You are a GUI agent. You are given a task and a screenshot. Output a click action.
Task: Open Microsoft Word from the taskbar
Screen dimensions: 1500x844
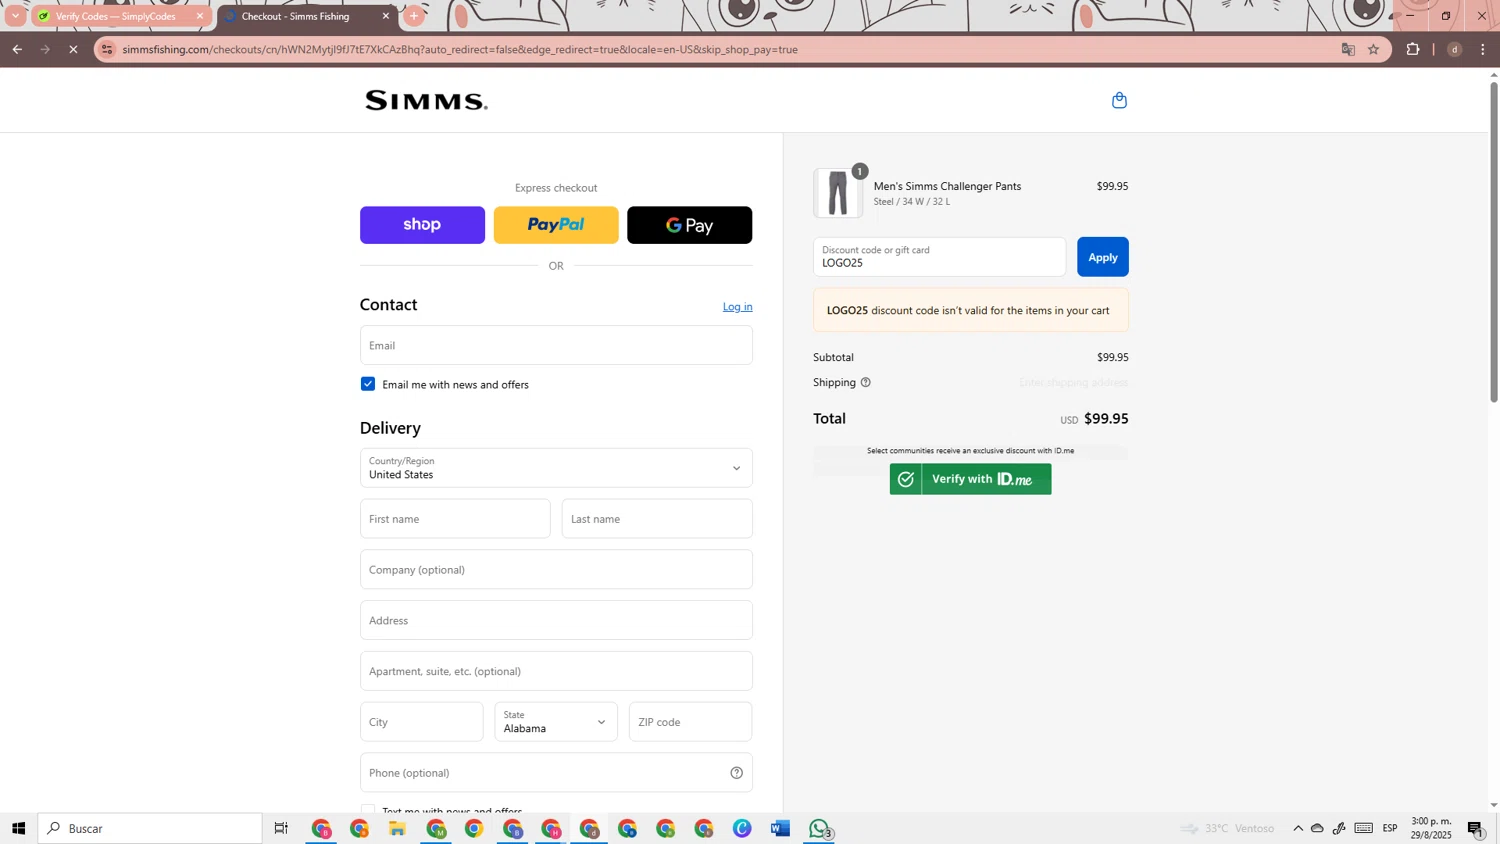tap(780, 828)
